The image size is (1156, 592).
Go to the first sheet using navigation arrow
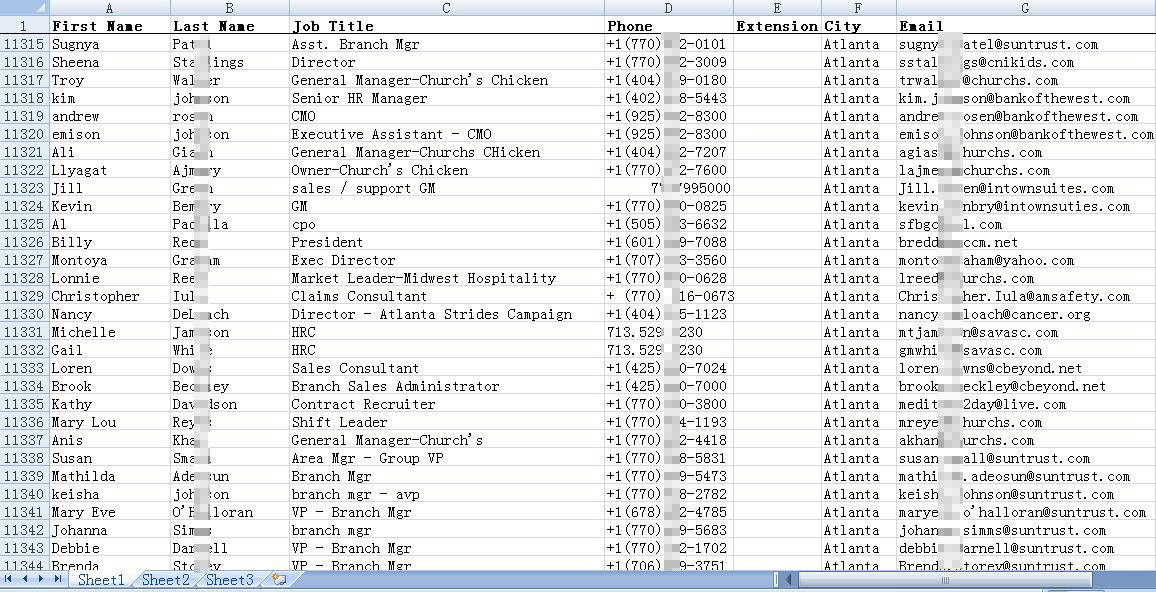(8, 579)
